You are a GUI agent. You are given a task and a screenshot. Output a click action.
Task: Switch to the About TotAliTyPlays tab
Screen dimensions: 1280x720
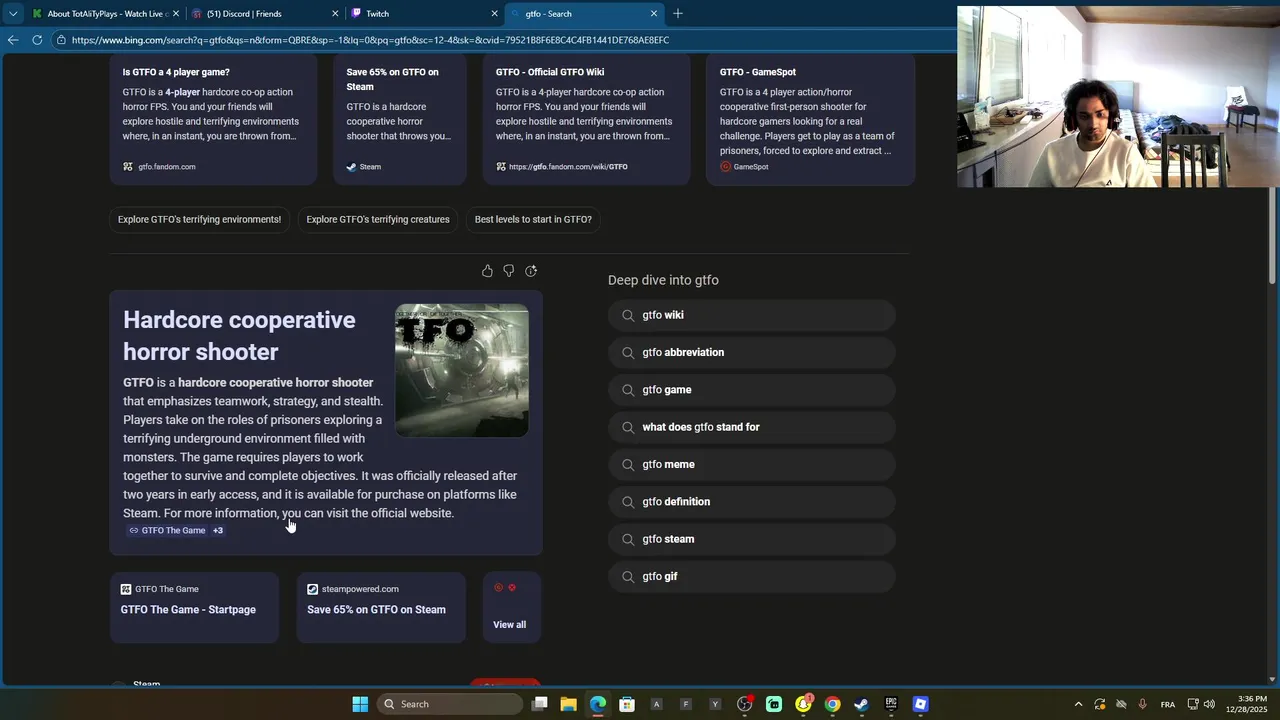(x=105, y=13)
